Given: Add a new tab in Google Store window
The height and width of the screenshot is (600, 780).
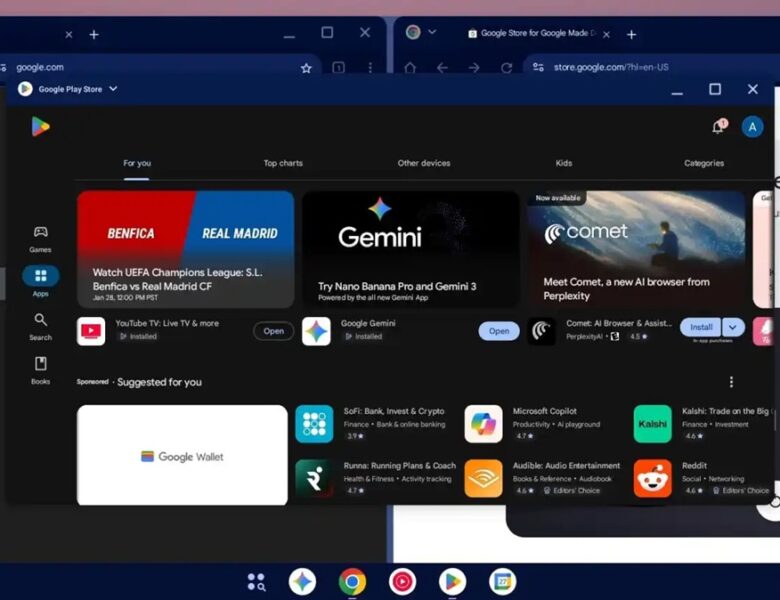Looking at the screenshot, I should coord(631,34).
